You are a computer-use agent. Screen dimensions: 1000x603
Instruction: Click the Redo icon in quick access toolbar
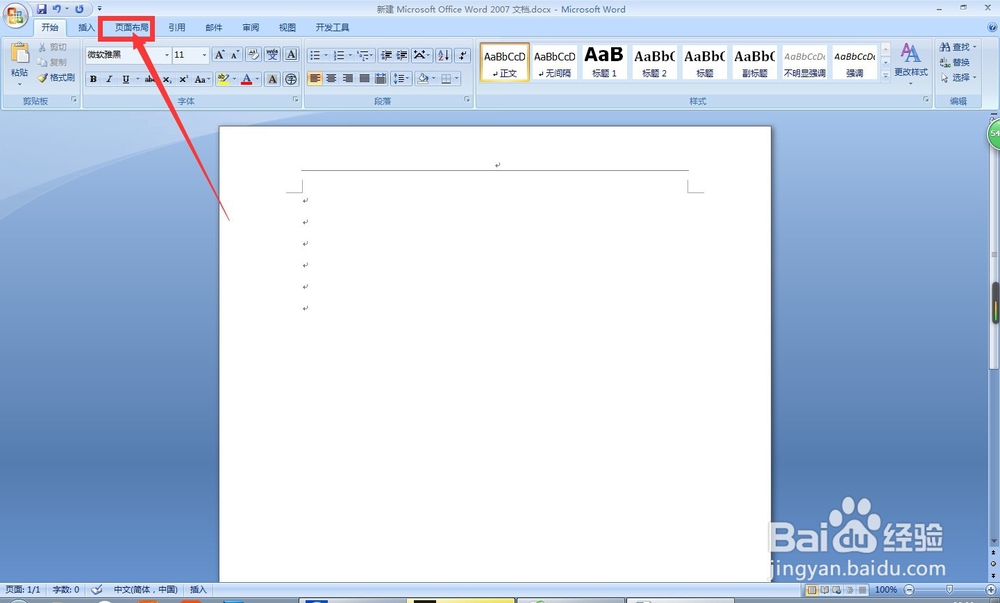pos(79,9)
